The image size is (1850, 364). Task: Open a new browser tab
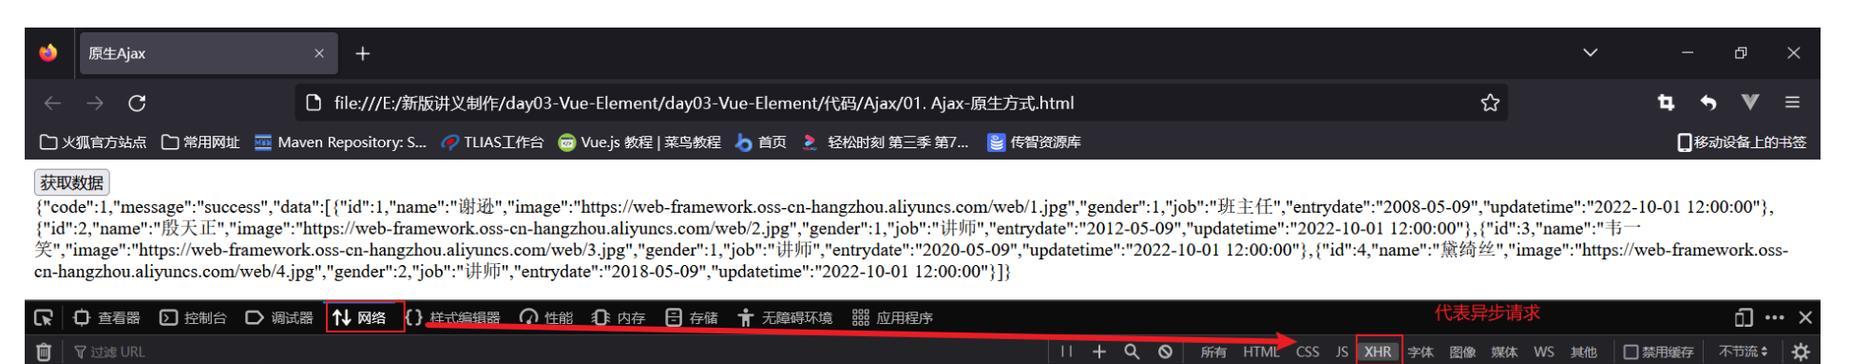tap(362, 54)
